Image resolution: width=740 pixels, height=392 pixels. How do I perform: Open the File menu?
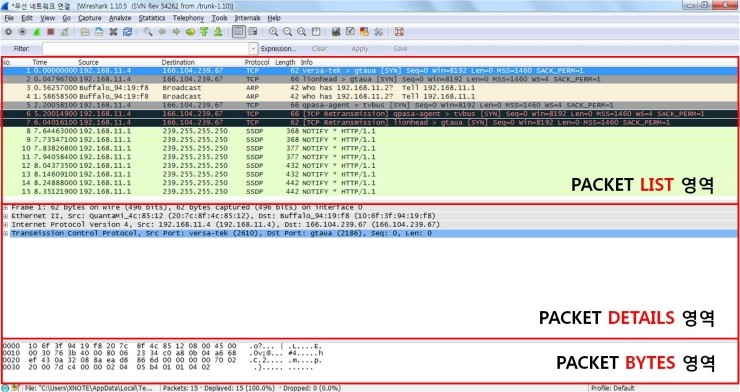click(x=9, y=18)
